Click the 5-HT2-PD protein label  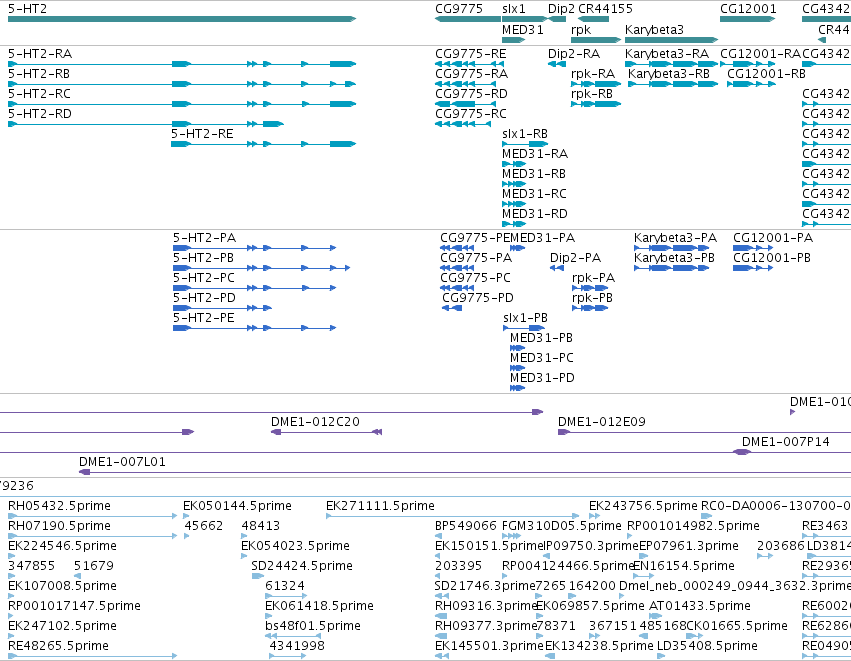pos(205,298)
